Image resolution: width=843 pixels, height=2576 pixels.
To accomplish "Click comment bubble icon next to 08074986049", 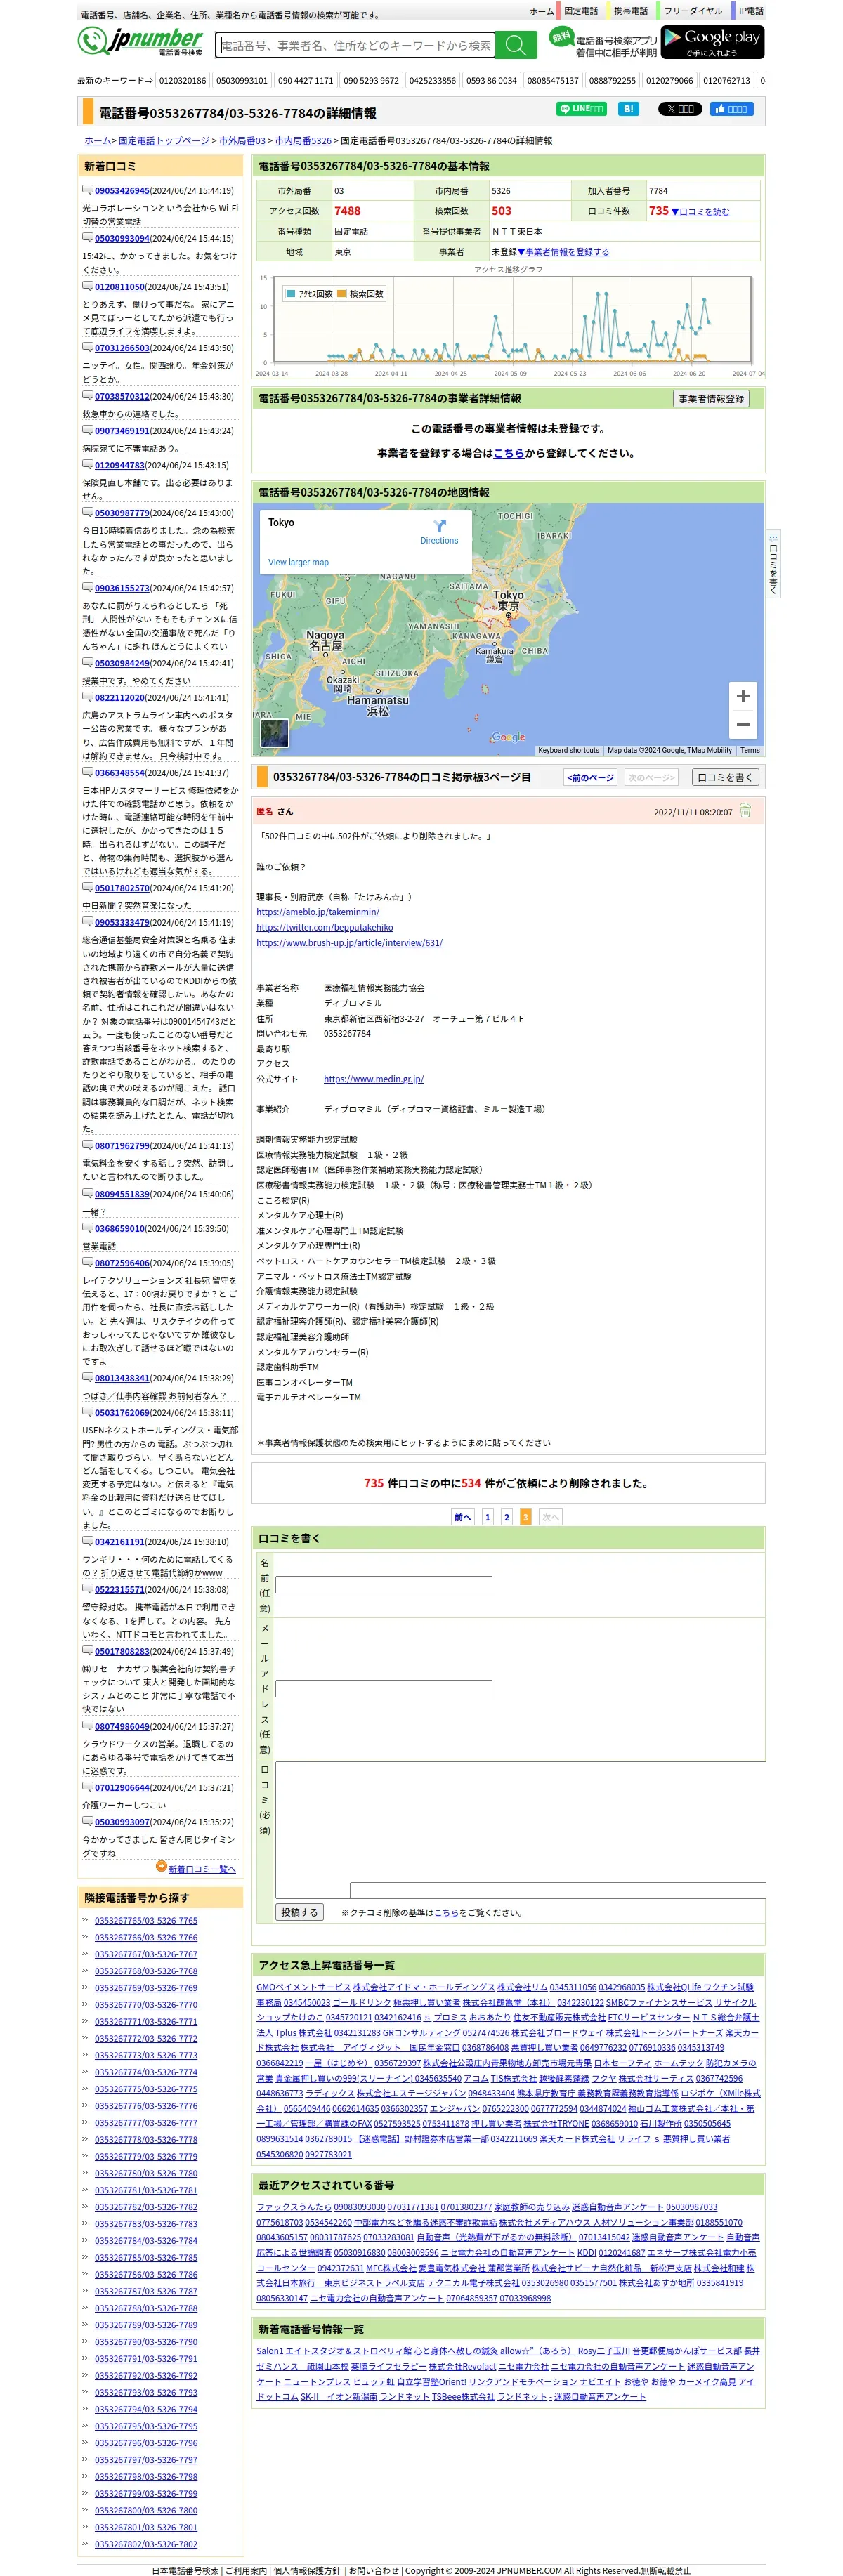I will click(88, 1726).
